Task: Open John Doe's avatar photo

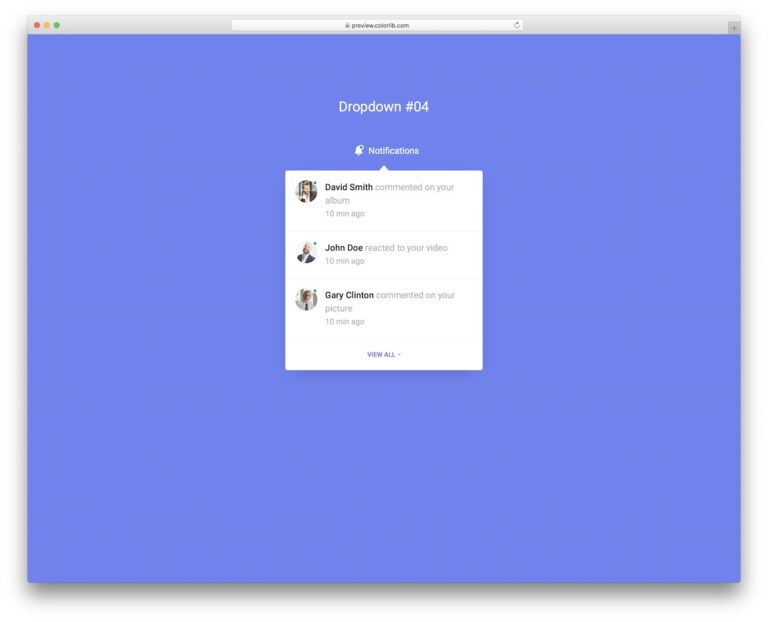Action: tap(306, 252)
